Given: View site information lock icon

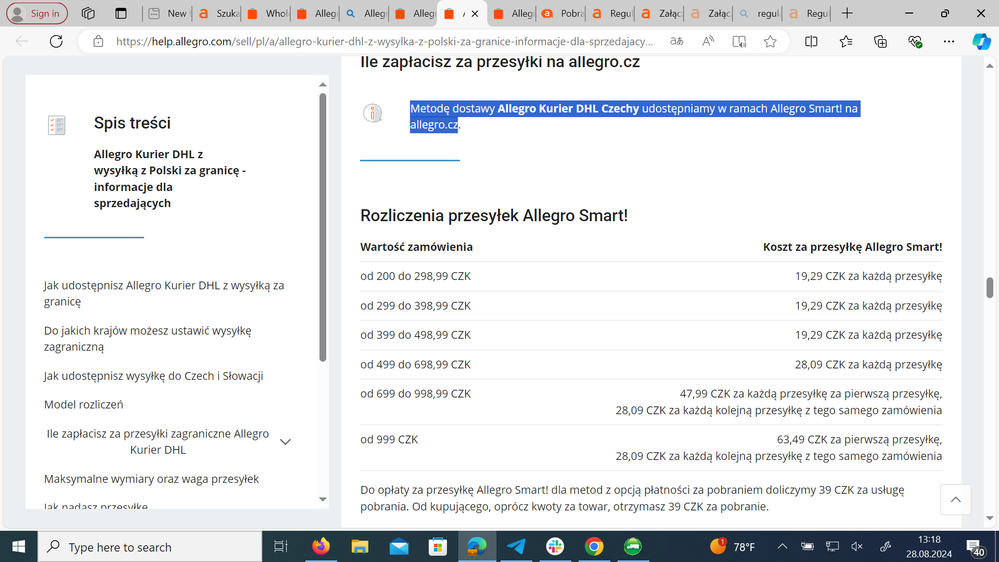Looking at the screenshot, I should click(x=98, y=41).
